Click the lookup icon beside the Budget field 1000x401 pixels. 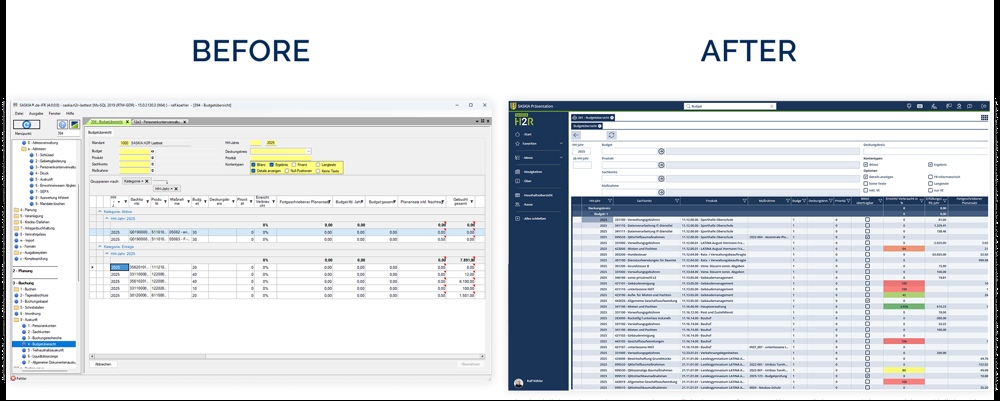pyautogui.click(x=660, y=151)
